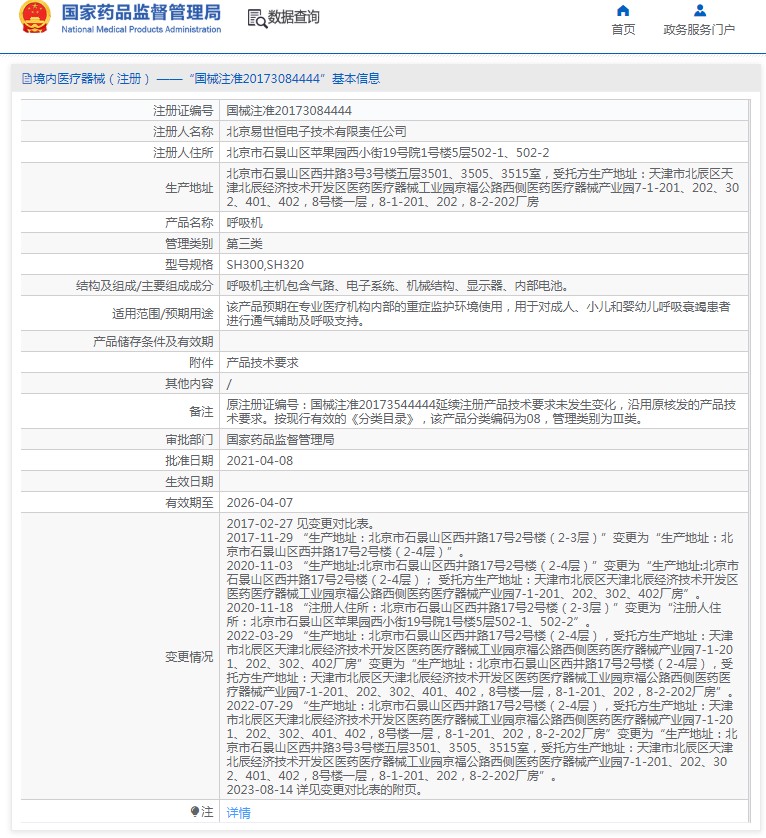Click the national emblem logo icon

(35, 17)
